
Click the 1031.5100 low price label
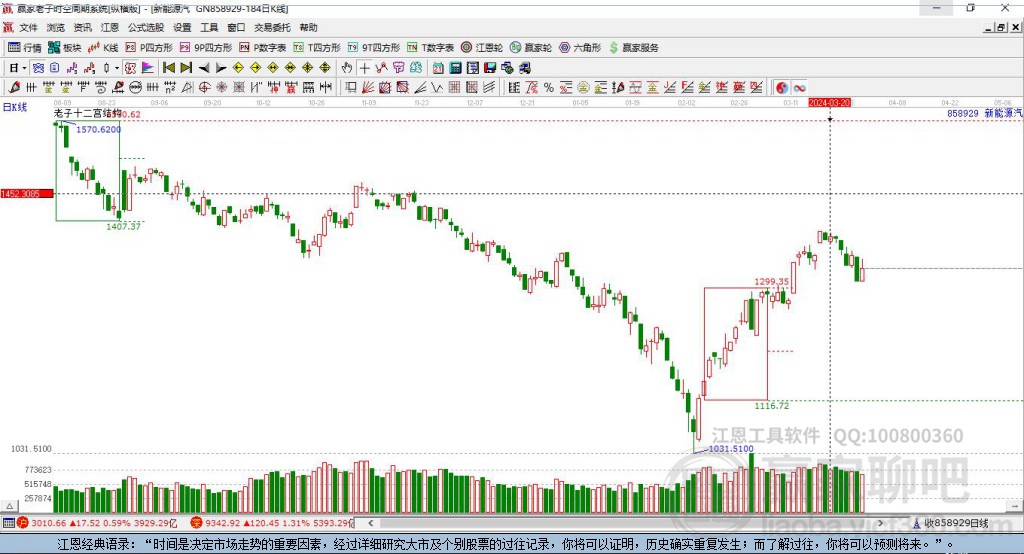(731, 449)
